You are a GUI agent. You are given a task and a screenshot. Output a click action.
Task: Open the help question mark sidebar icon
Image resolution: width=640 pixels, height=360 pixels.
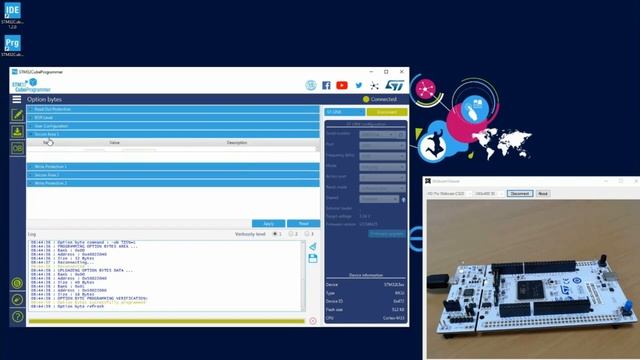[x=17, y=316]
